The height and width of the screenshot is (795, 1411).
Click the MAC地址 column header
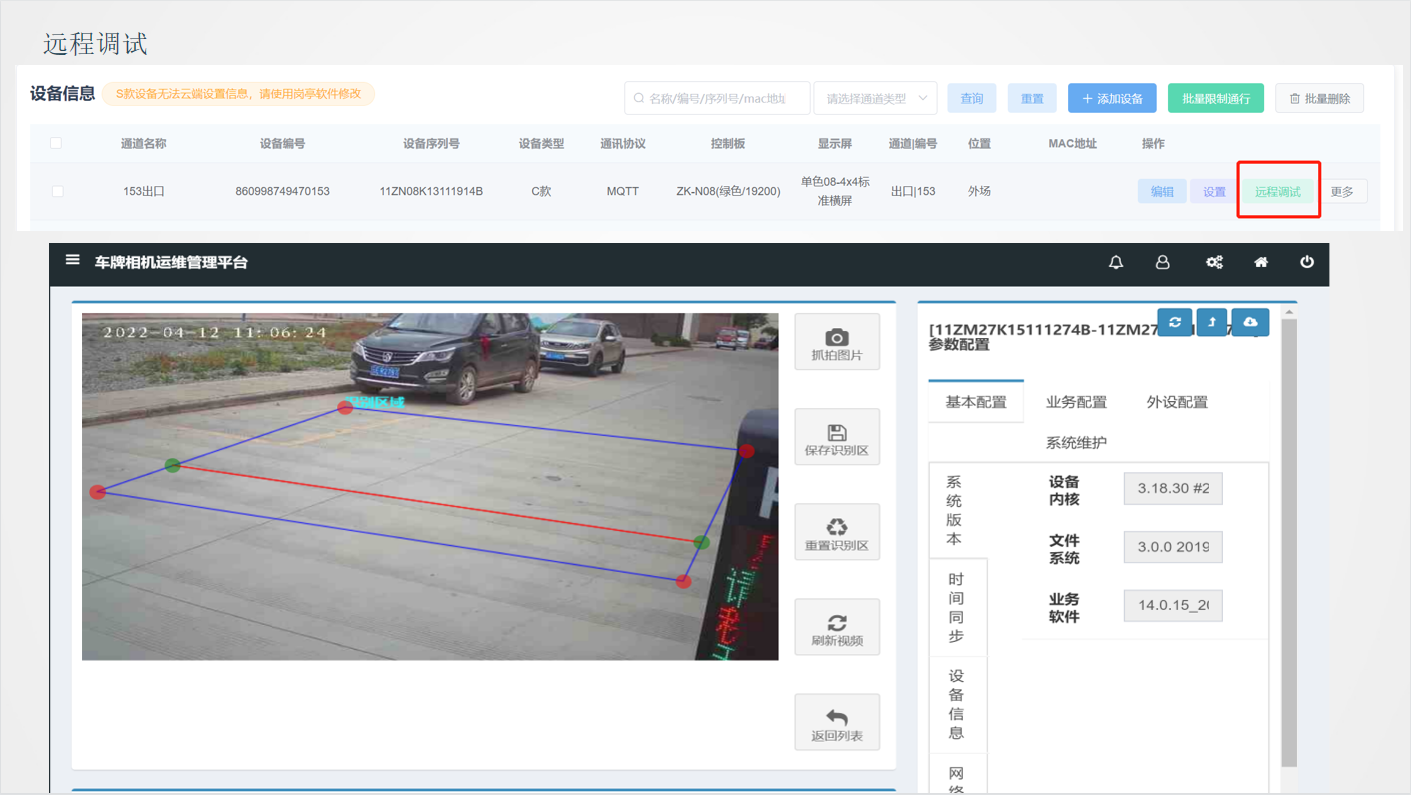(x=1072, y=143)
